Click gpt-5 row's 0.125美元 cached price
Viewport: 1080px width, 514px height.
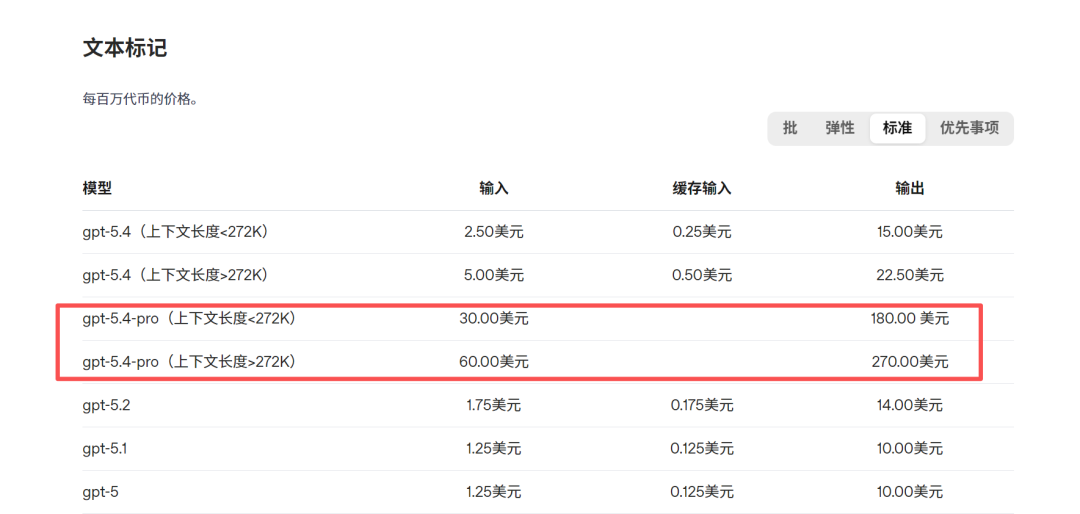tap(702, 492)
